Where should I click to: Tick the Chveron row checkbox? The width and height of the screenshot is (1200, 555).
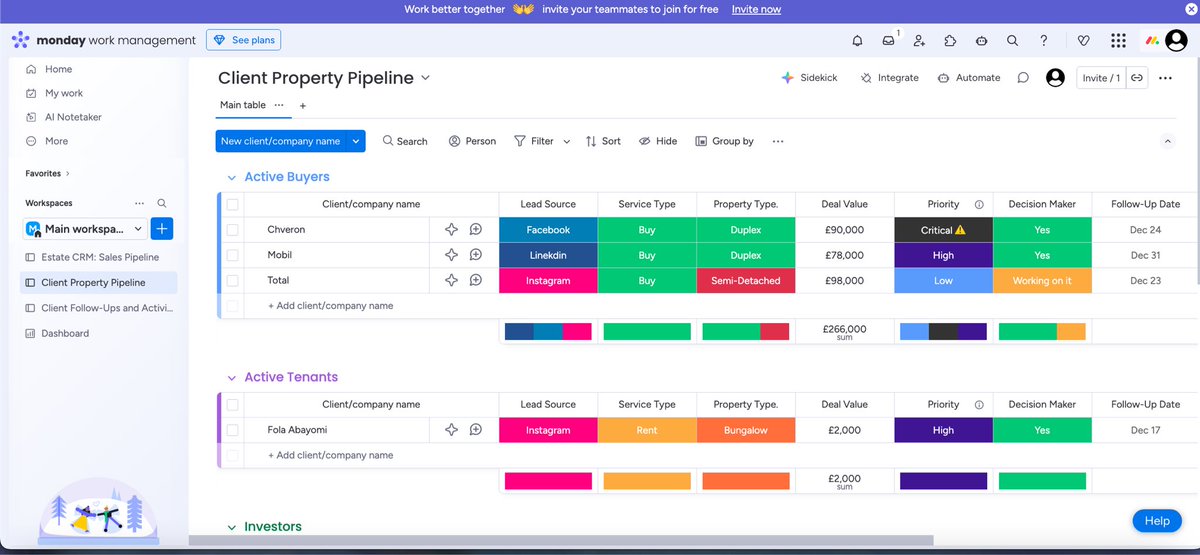(x=232, y=229)
